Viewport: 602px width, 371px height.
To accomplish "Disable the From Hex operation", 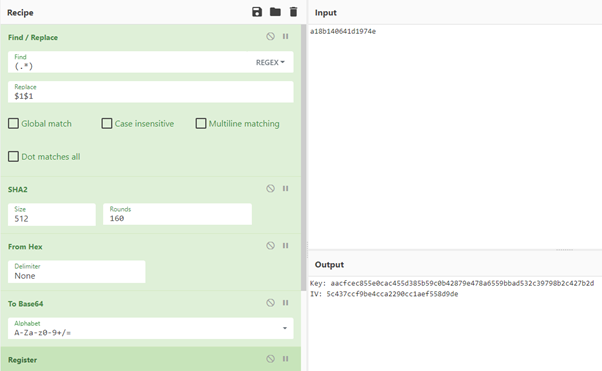I will pos(270,245).
